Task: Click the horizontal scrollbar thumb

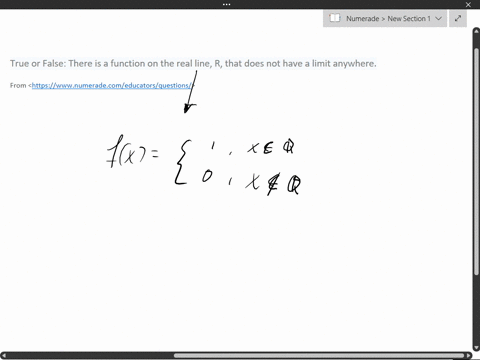Action: 319,356
